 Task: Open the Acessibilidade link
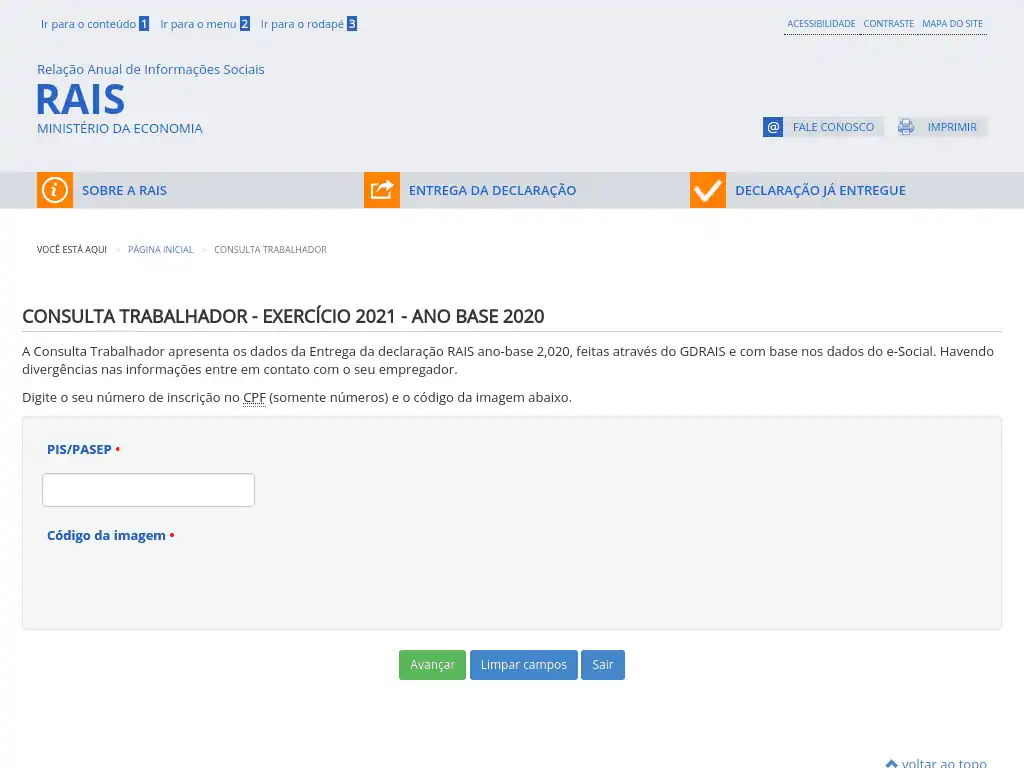pyautogui.click(x=821, y=24)
